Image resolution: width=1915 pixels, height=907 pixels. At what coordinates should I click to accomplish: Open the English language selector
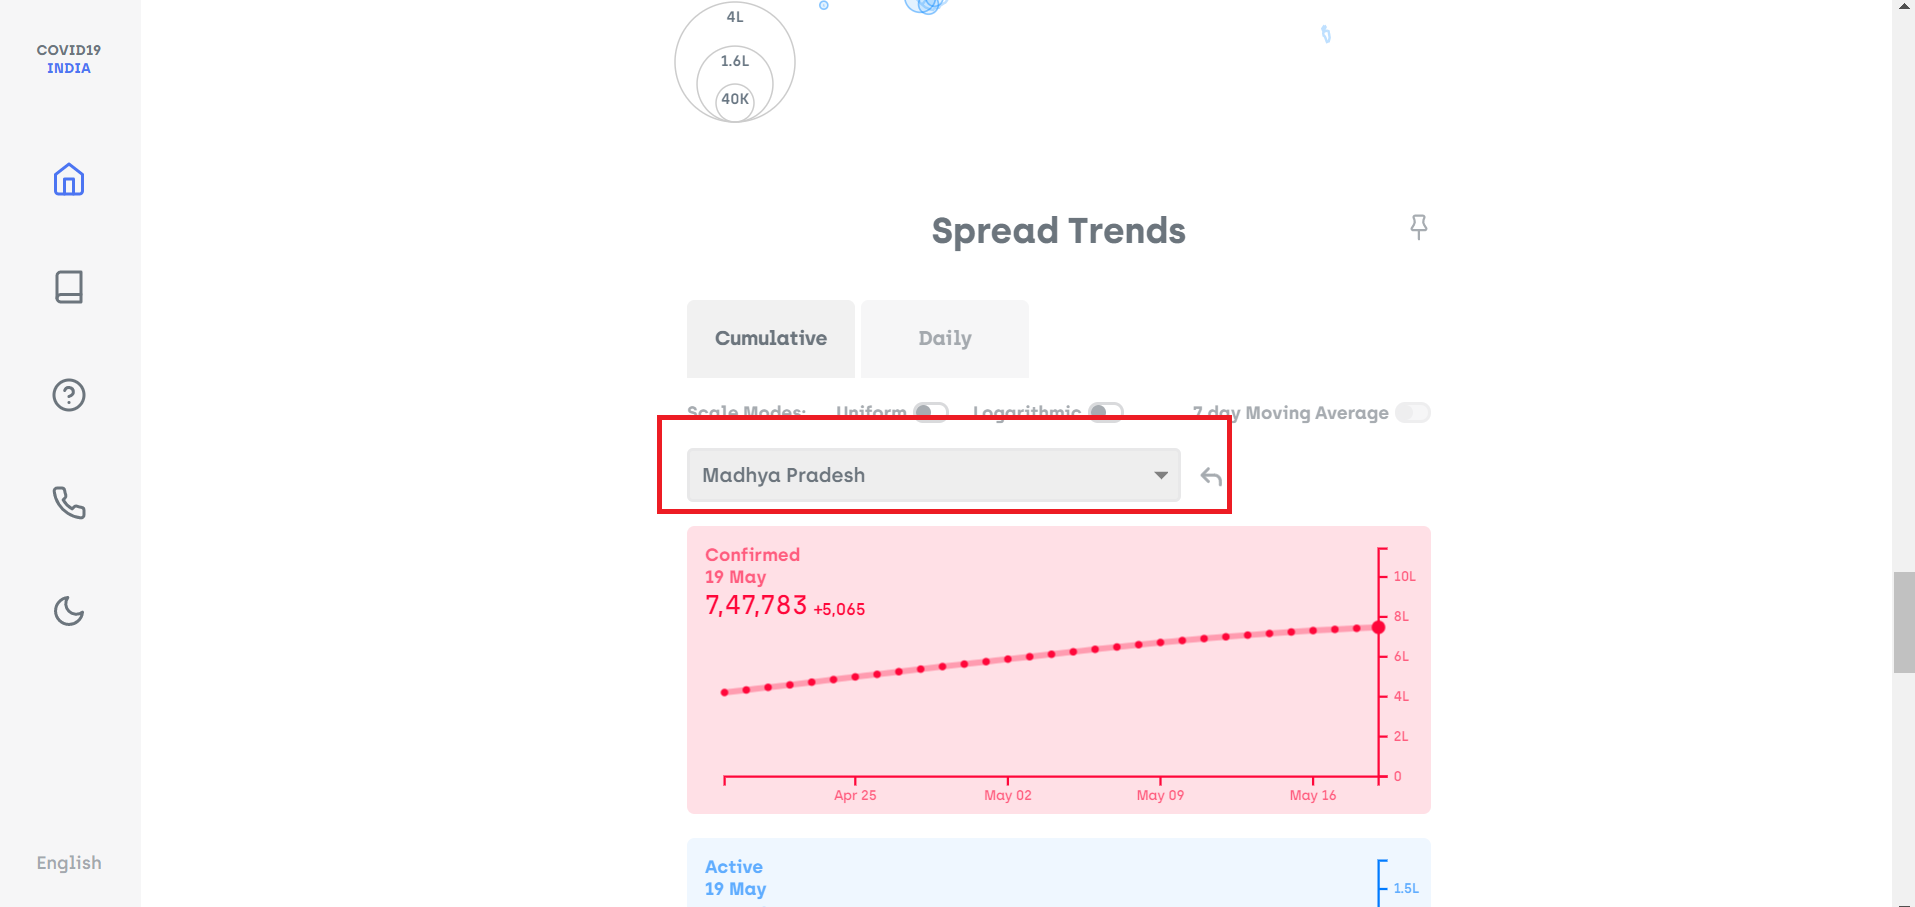coord(68,863)
